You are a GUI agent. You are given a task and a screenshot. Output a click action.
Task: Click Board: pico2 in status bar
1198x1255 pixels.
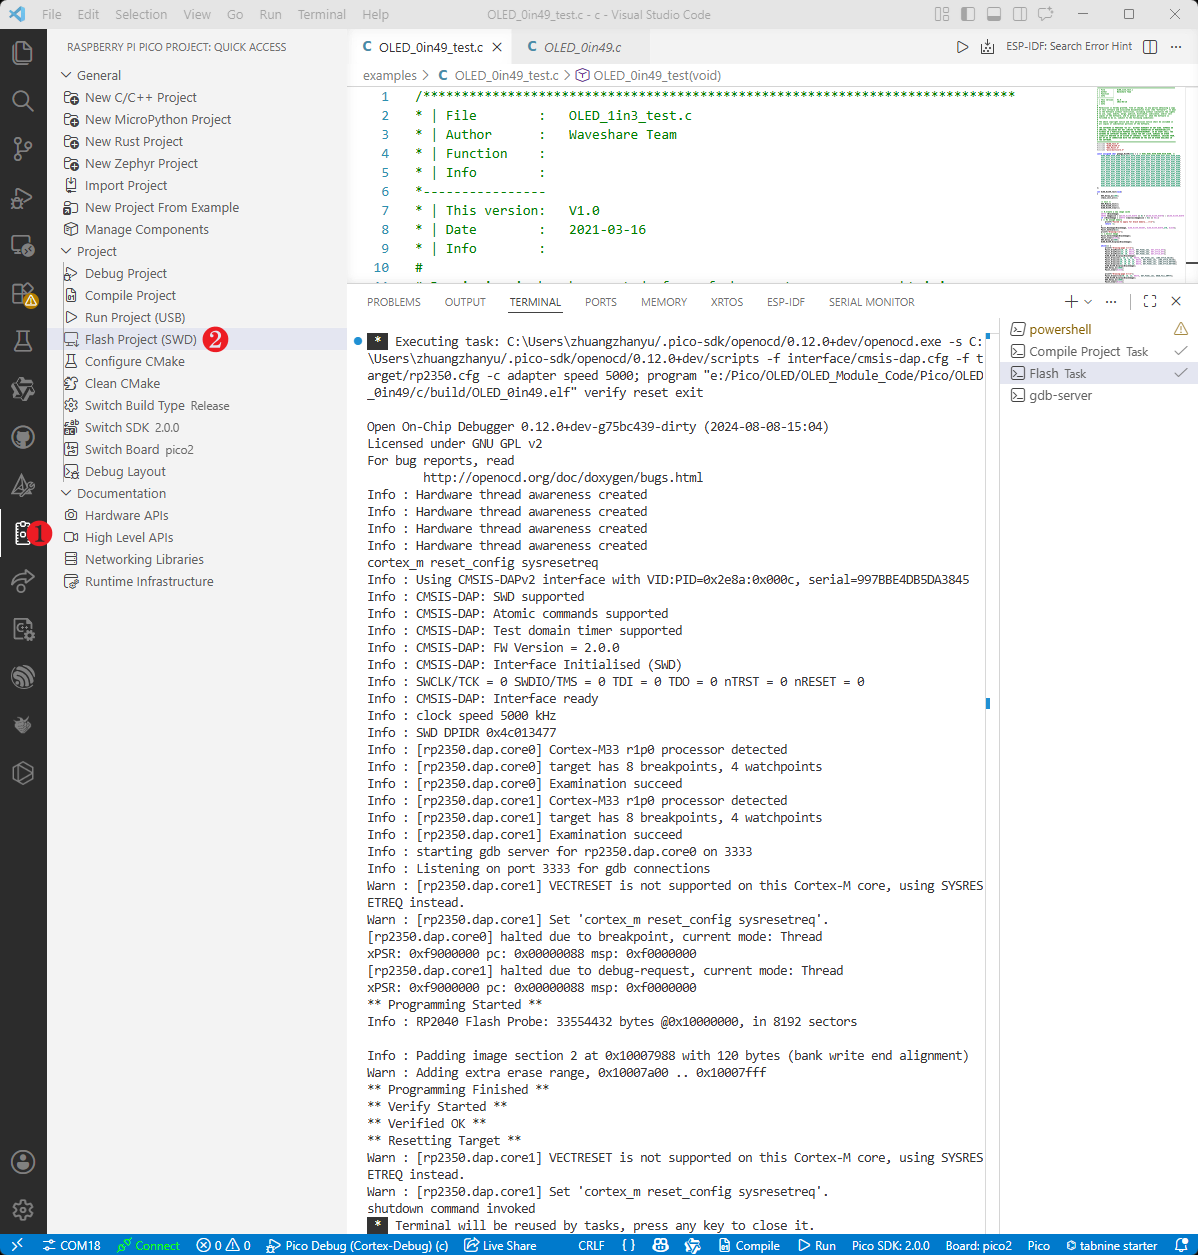[978, 1245]
